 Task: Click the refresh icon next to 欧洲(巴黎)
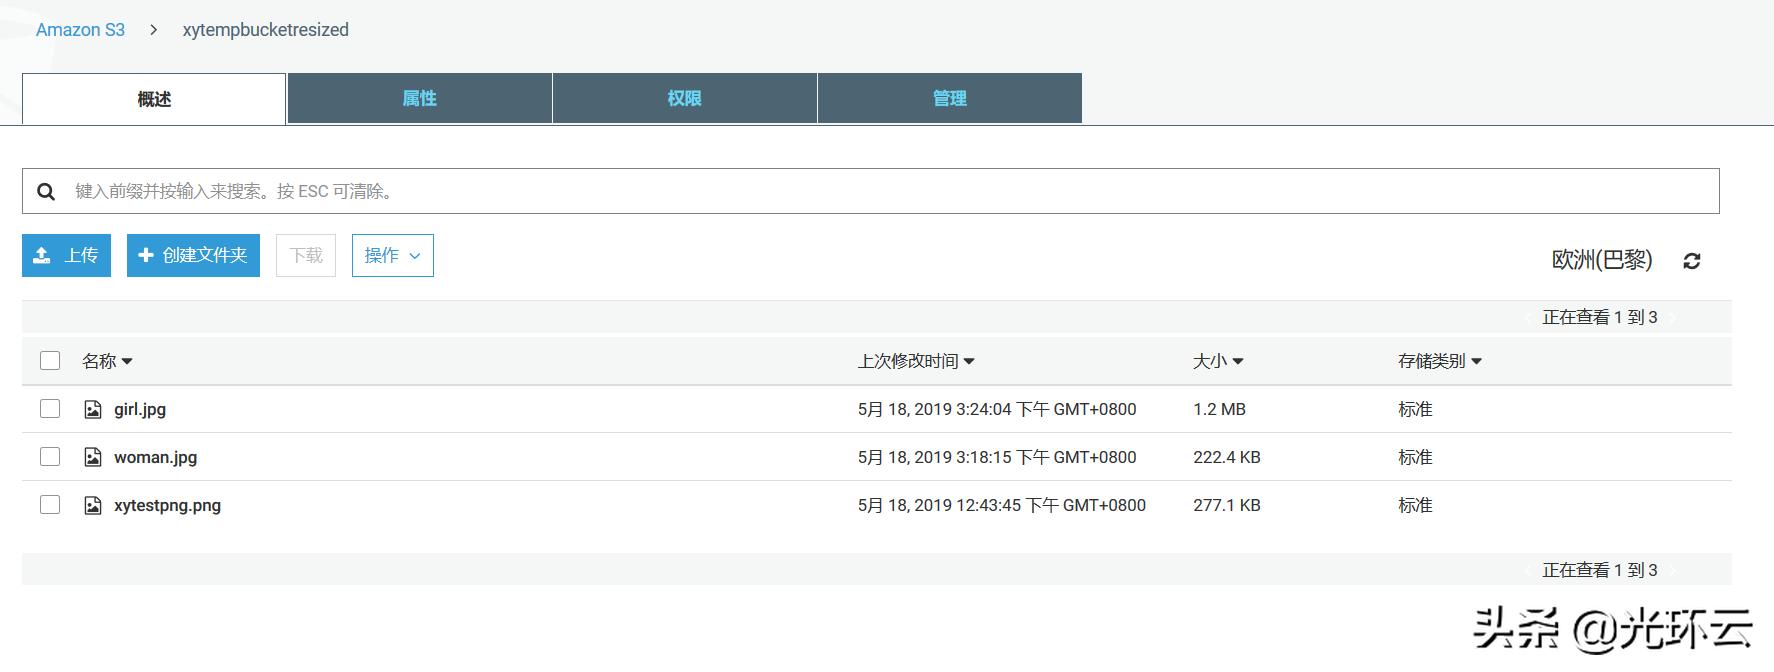pyautogui.click(x=1691, y=261)
